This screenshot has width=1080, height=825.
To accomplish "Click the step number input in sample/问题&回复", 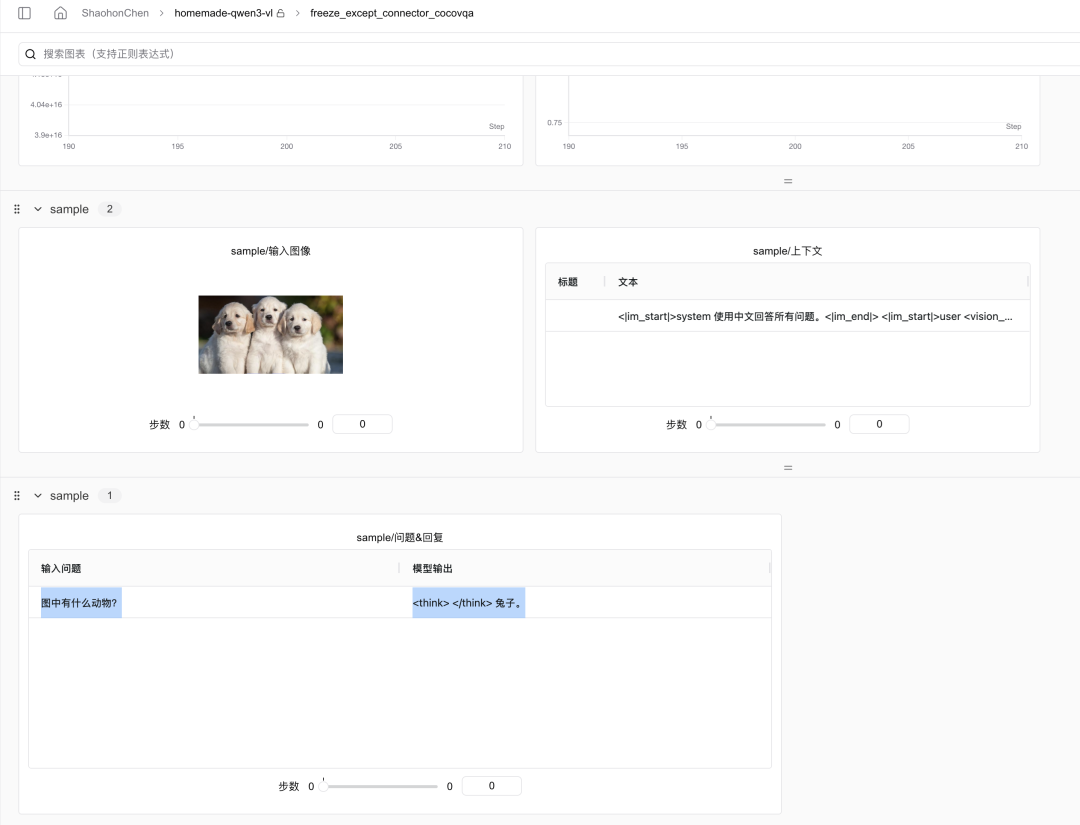I will click(491, 786).
